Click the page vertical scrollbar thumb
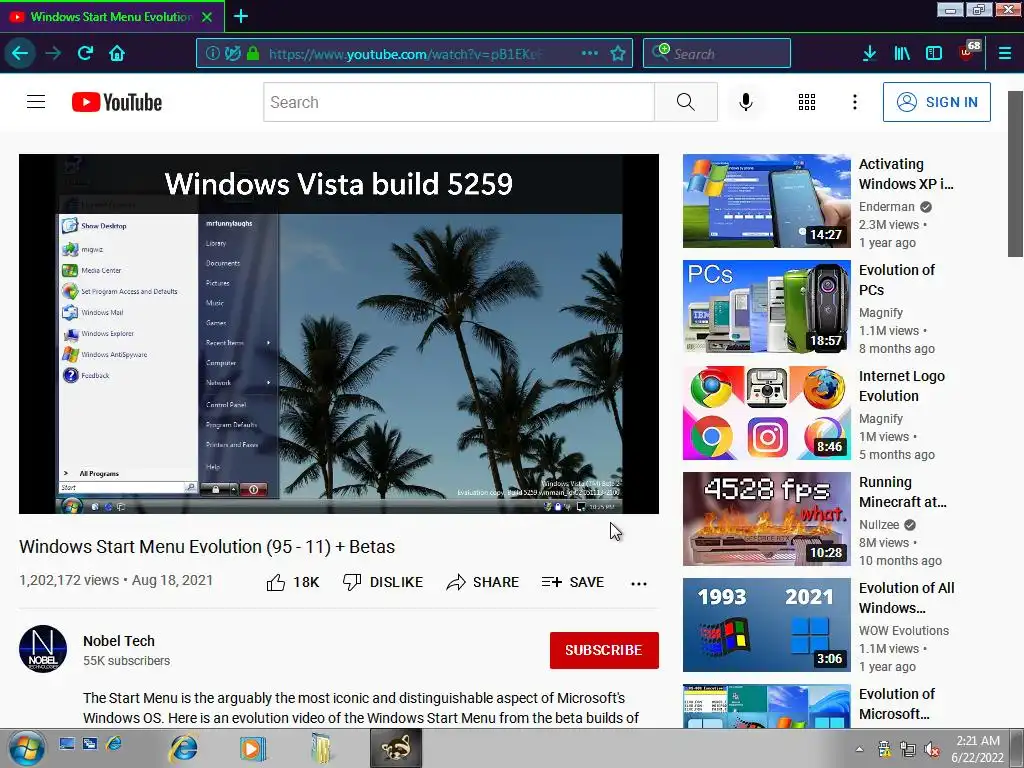The height and width of the screenshot is (768, 1024). coord(1016,174)
